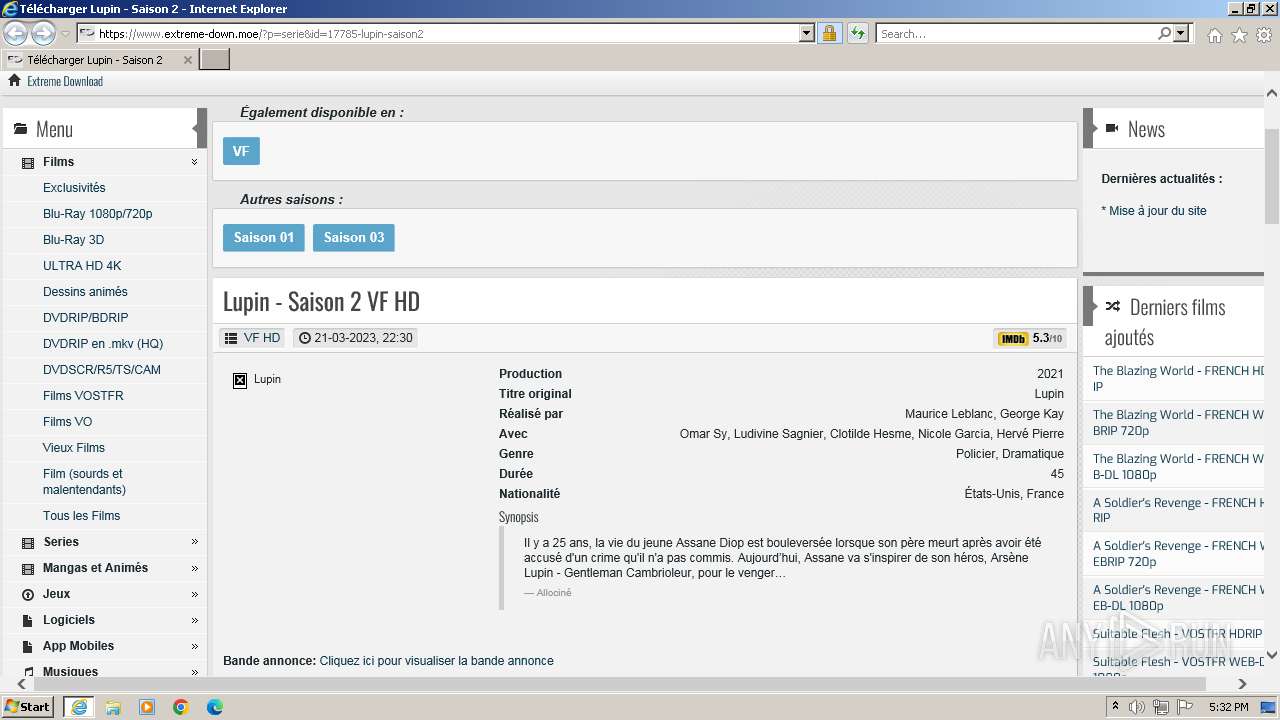The width and height of the screenshot is (1280, 720).
Task: Open Exclusivités in Films menu
Action: pos(74,188)
